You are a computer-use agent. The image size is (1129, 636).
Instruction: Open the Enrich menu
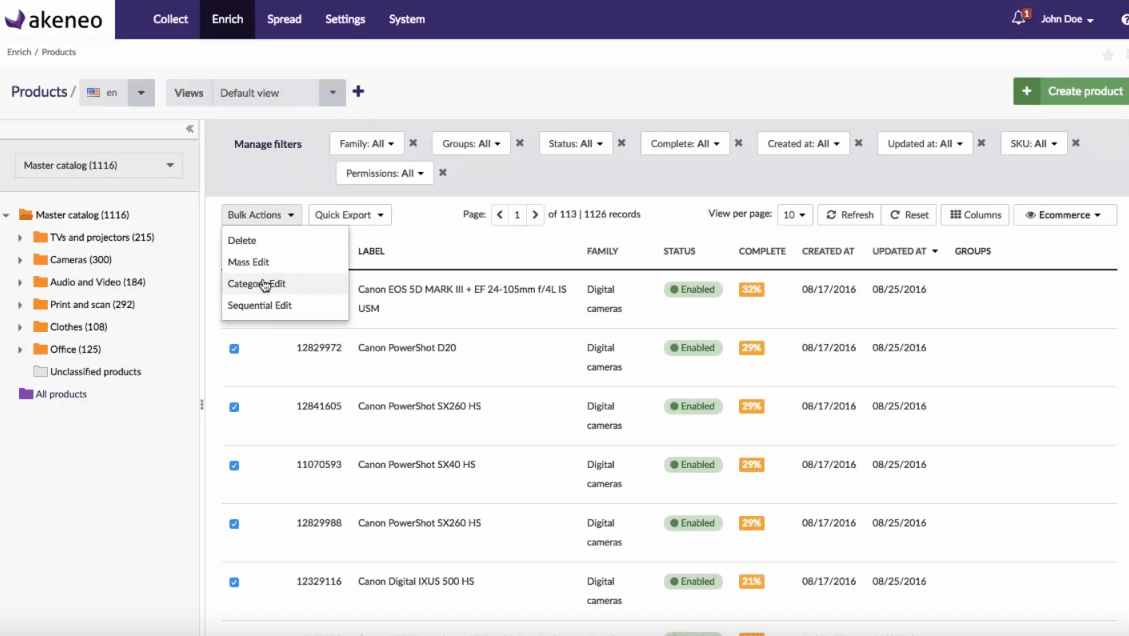[x=228, y=19]
